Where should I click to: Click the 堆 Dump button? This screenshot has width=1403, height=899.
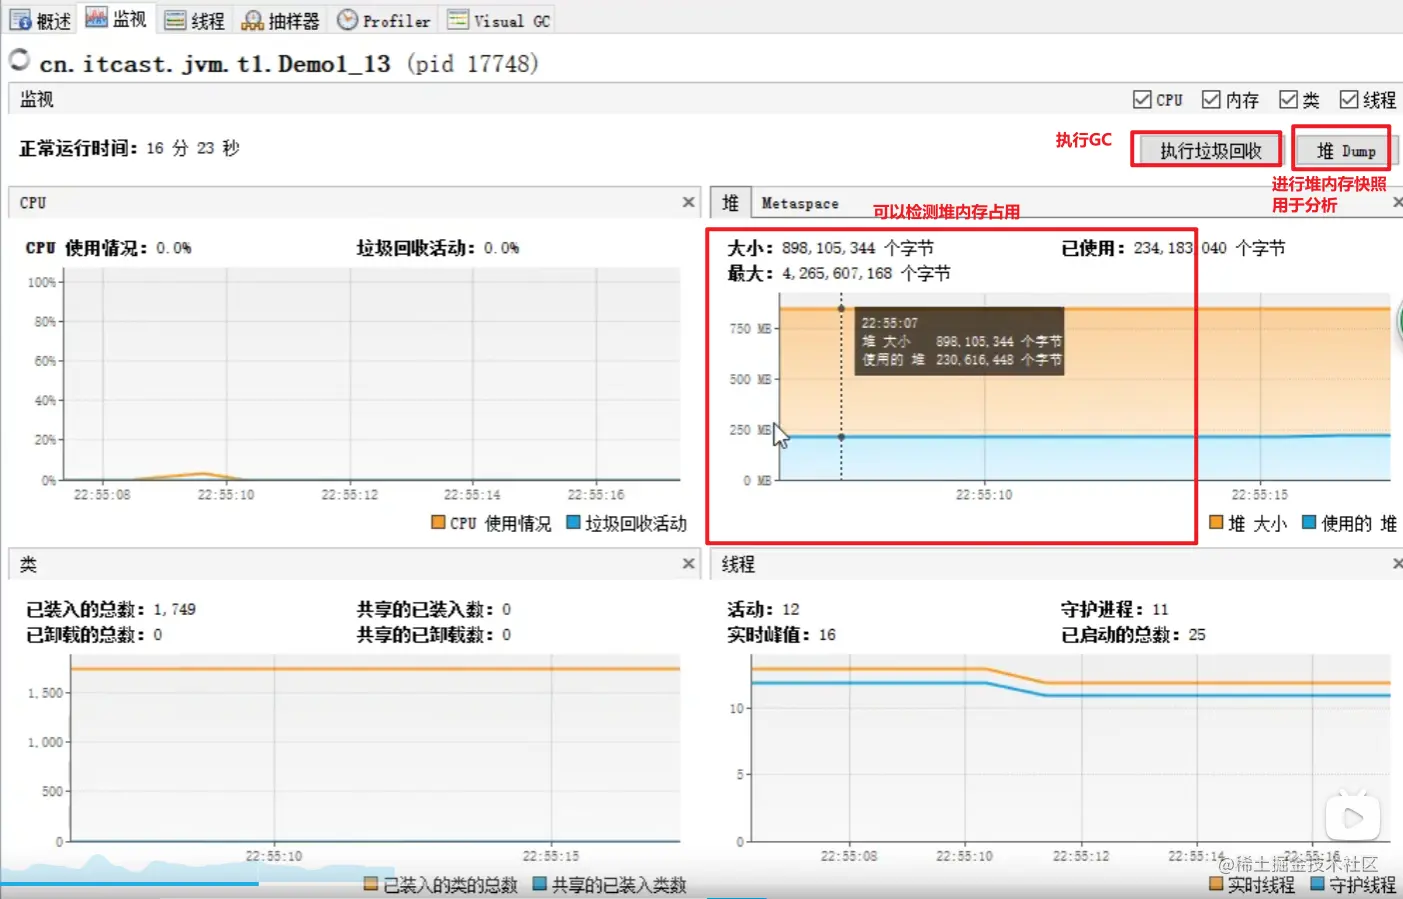click(x=1346, y=151)
